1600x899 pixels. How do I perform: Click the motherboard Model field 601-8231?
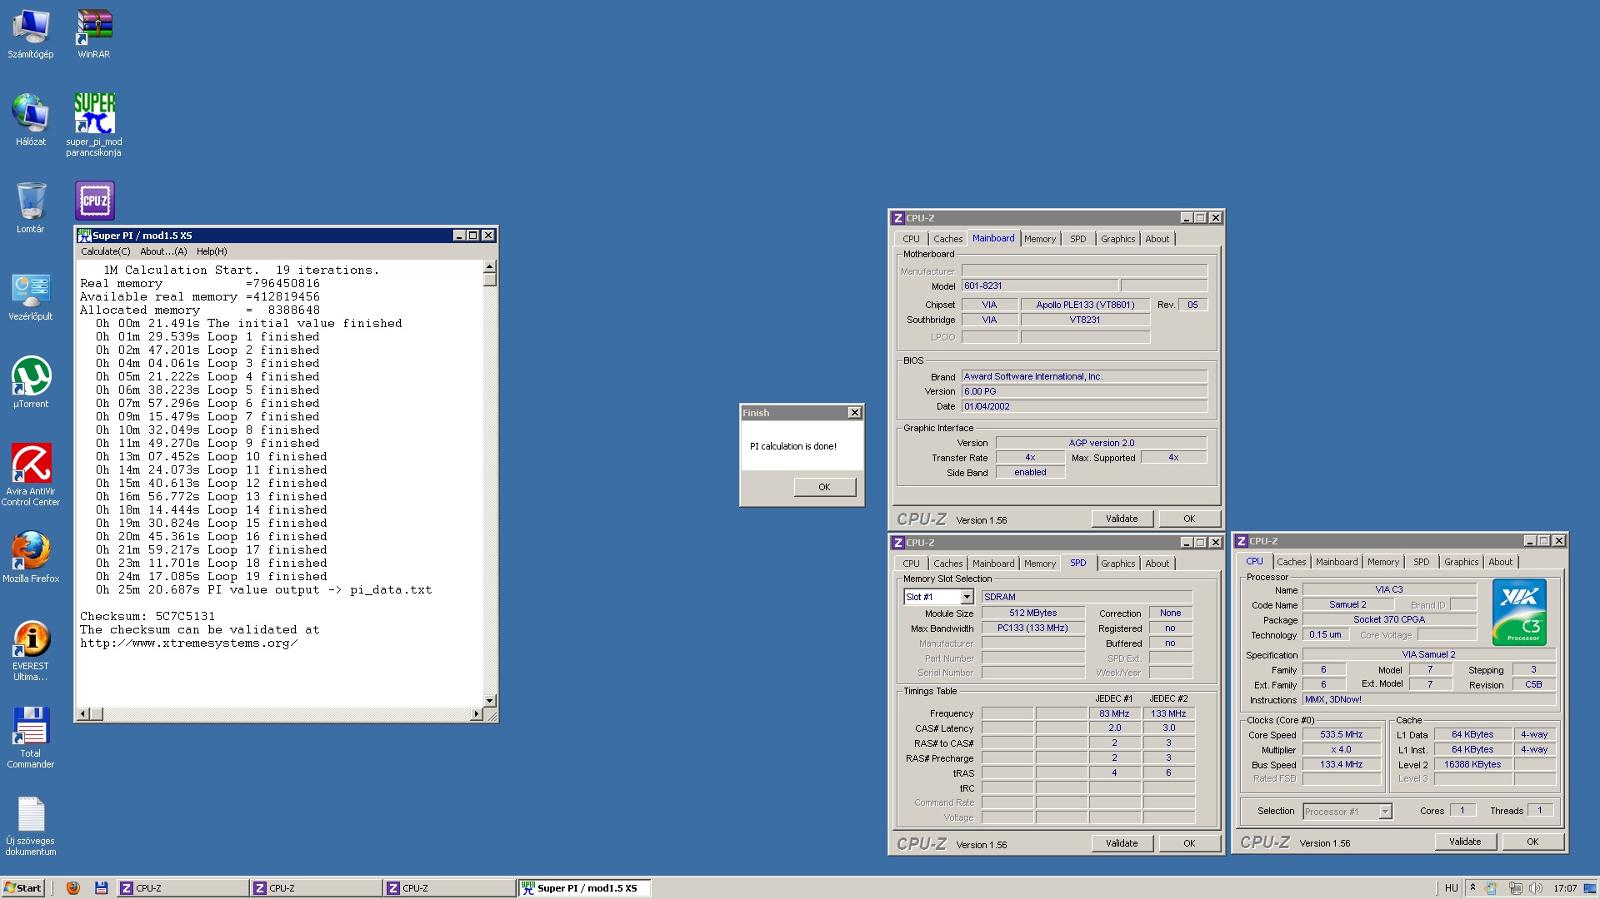[x=1039, y=286]
